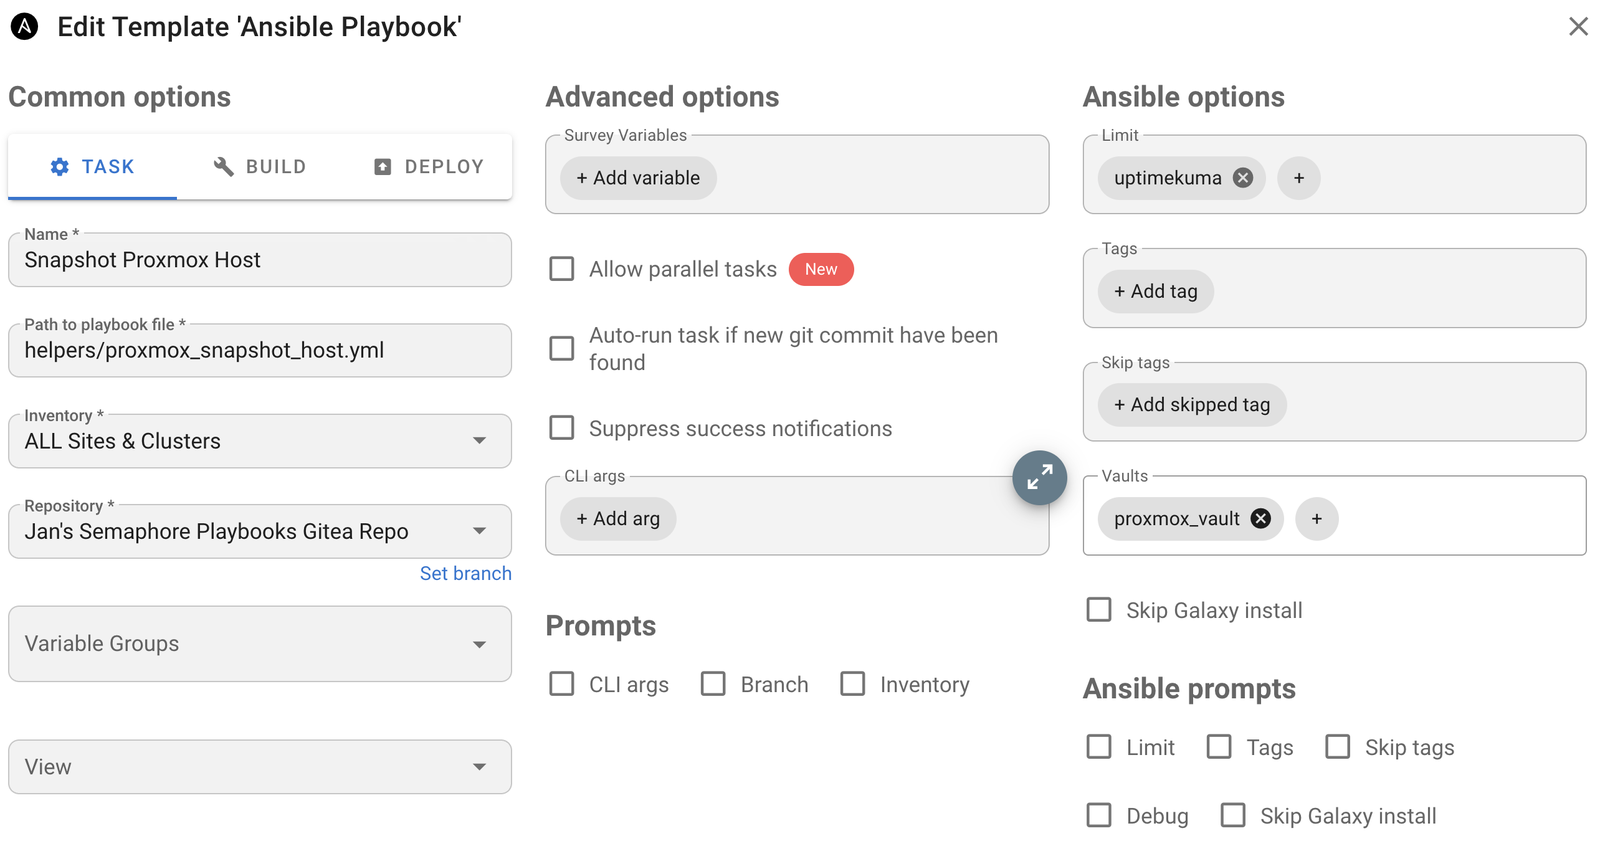
Task: Enable the Inventory prompt checkbox
Action: (x=853, y=684)
